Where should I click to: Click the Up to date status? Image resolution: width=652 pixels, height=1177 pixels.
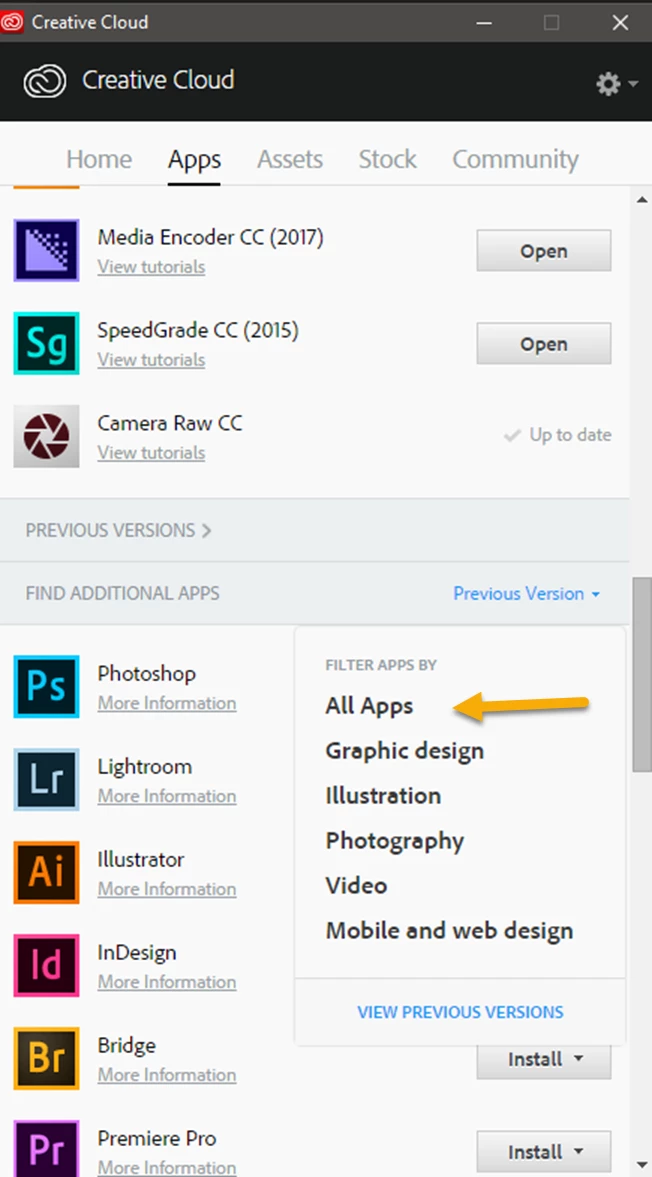pos(557,435)
